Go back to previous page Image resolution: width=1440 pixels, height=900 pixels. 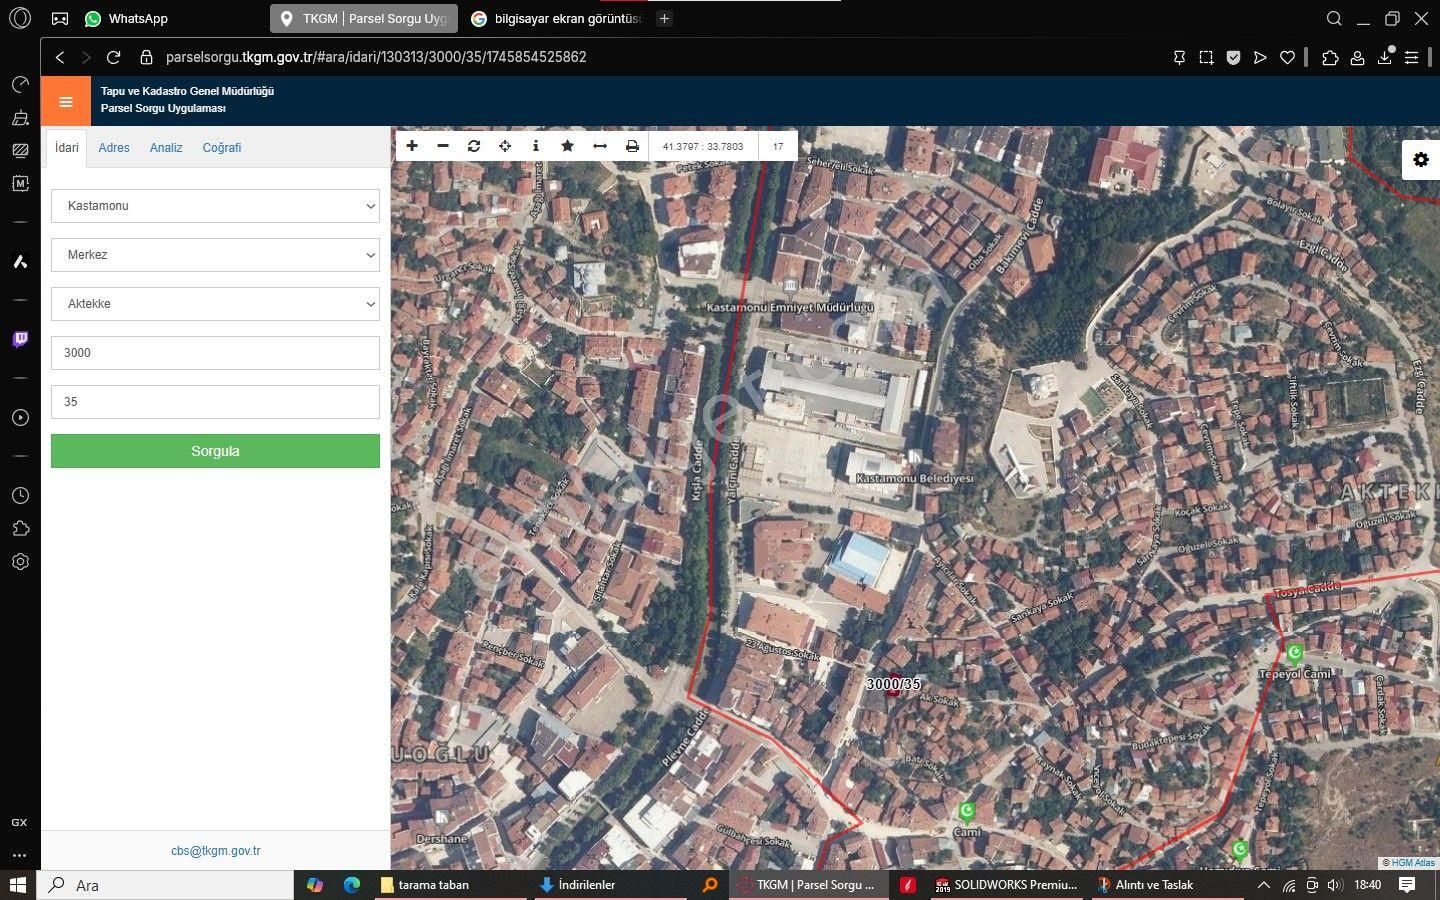click(60, 58)
